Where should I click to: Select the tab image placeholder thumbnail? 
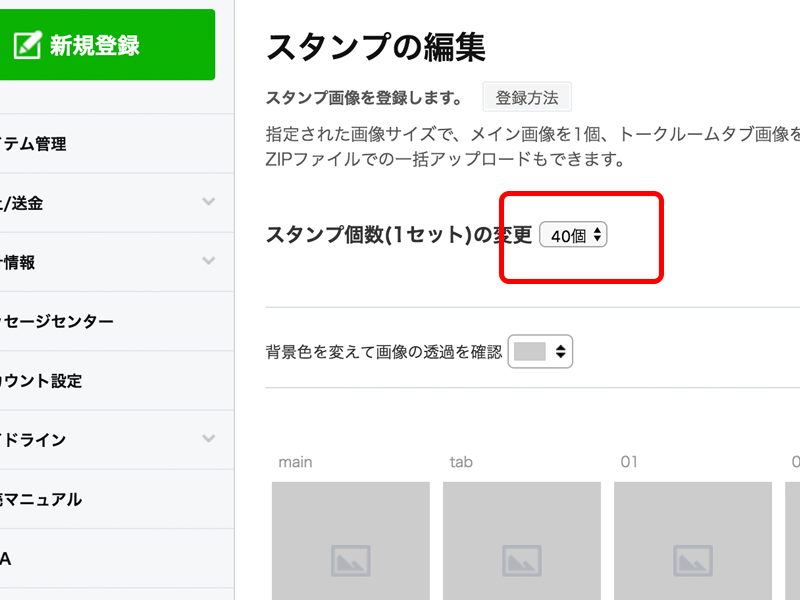click(x=521, y=541)
